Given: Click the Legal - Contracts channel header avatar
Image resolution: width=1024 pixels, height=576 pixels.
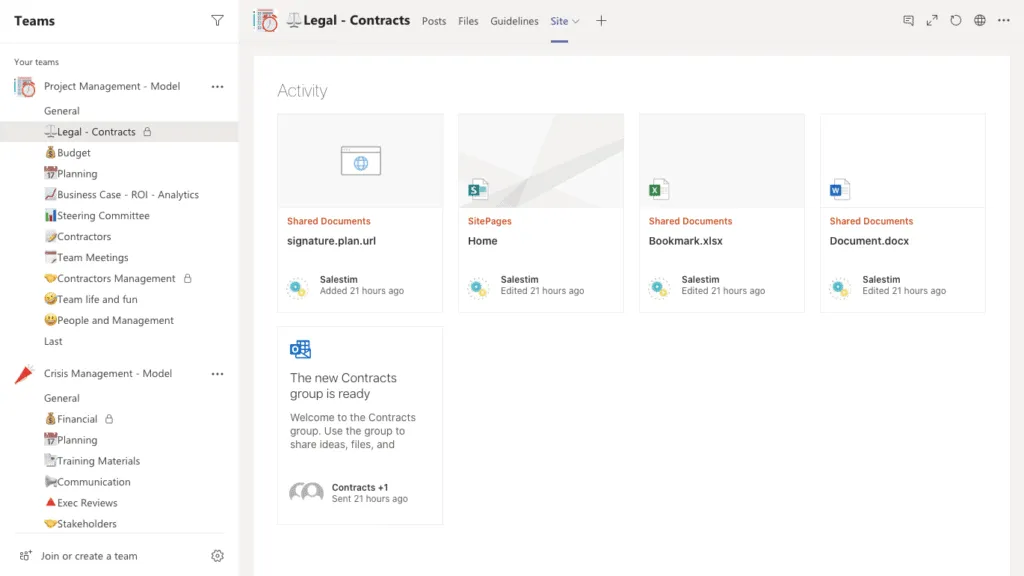Looking at the screenshot, I should pyautogui.click(x=266, y=21).
